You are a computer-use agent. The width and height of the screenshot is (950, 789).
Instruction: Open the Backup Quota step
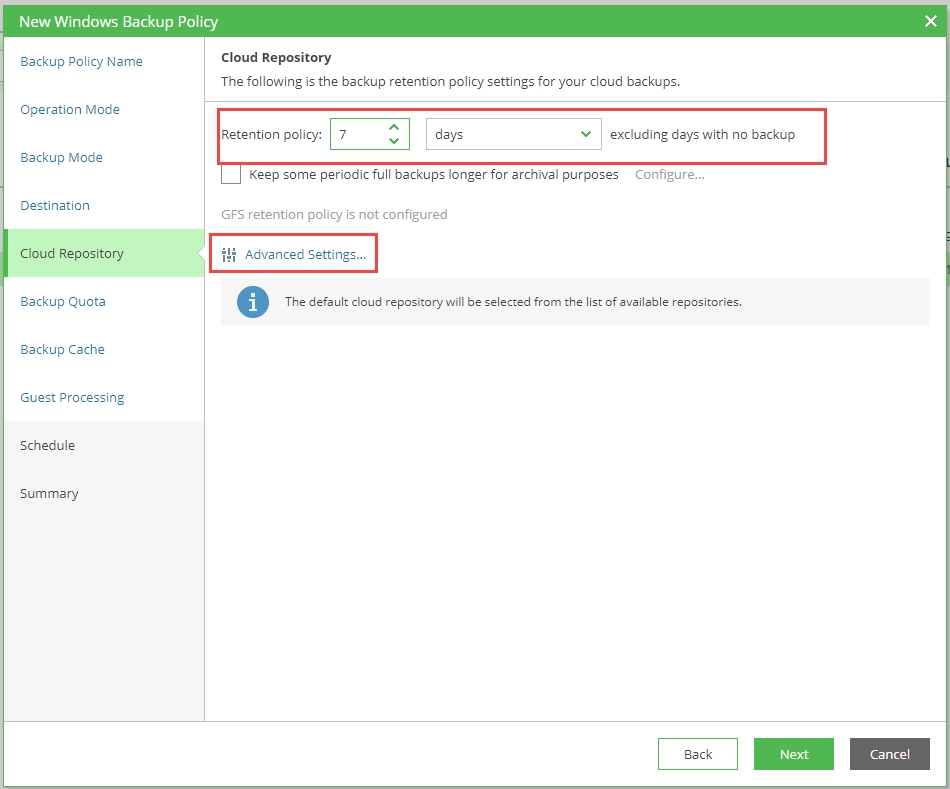tap(63, 302)
